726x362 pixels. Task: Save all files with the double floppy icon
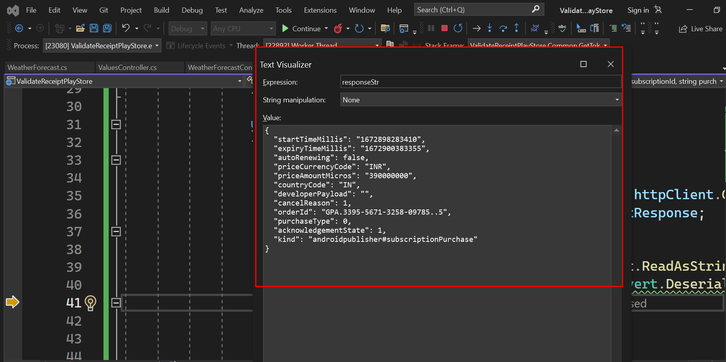[107, 29]
